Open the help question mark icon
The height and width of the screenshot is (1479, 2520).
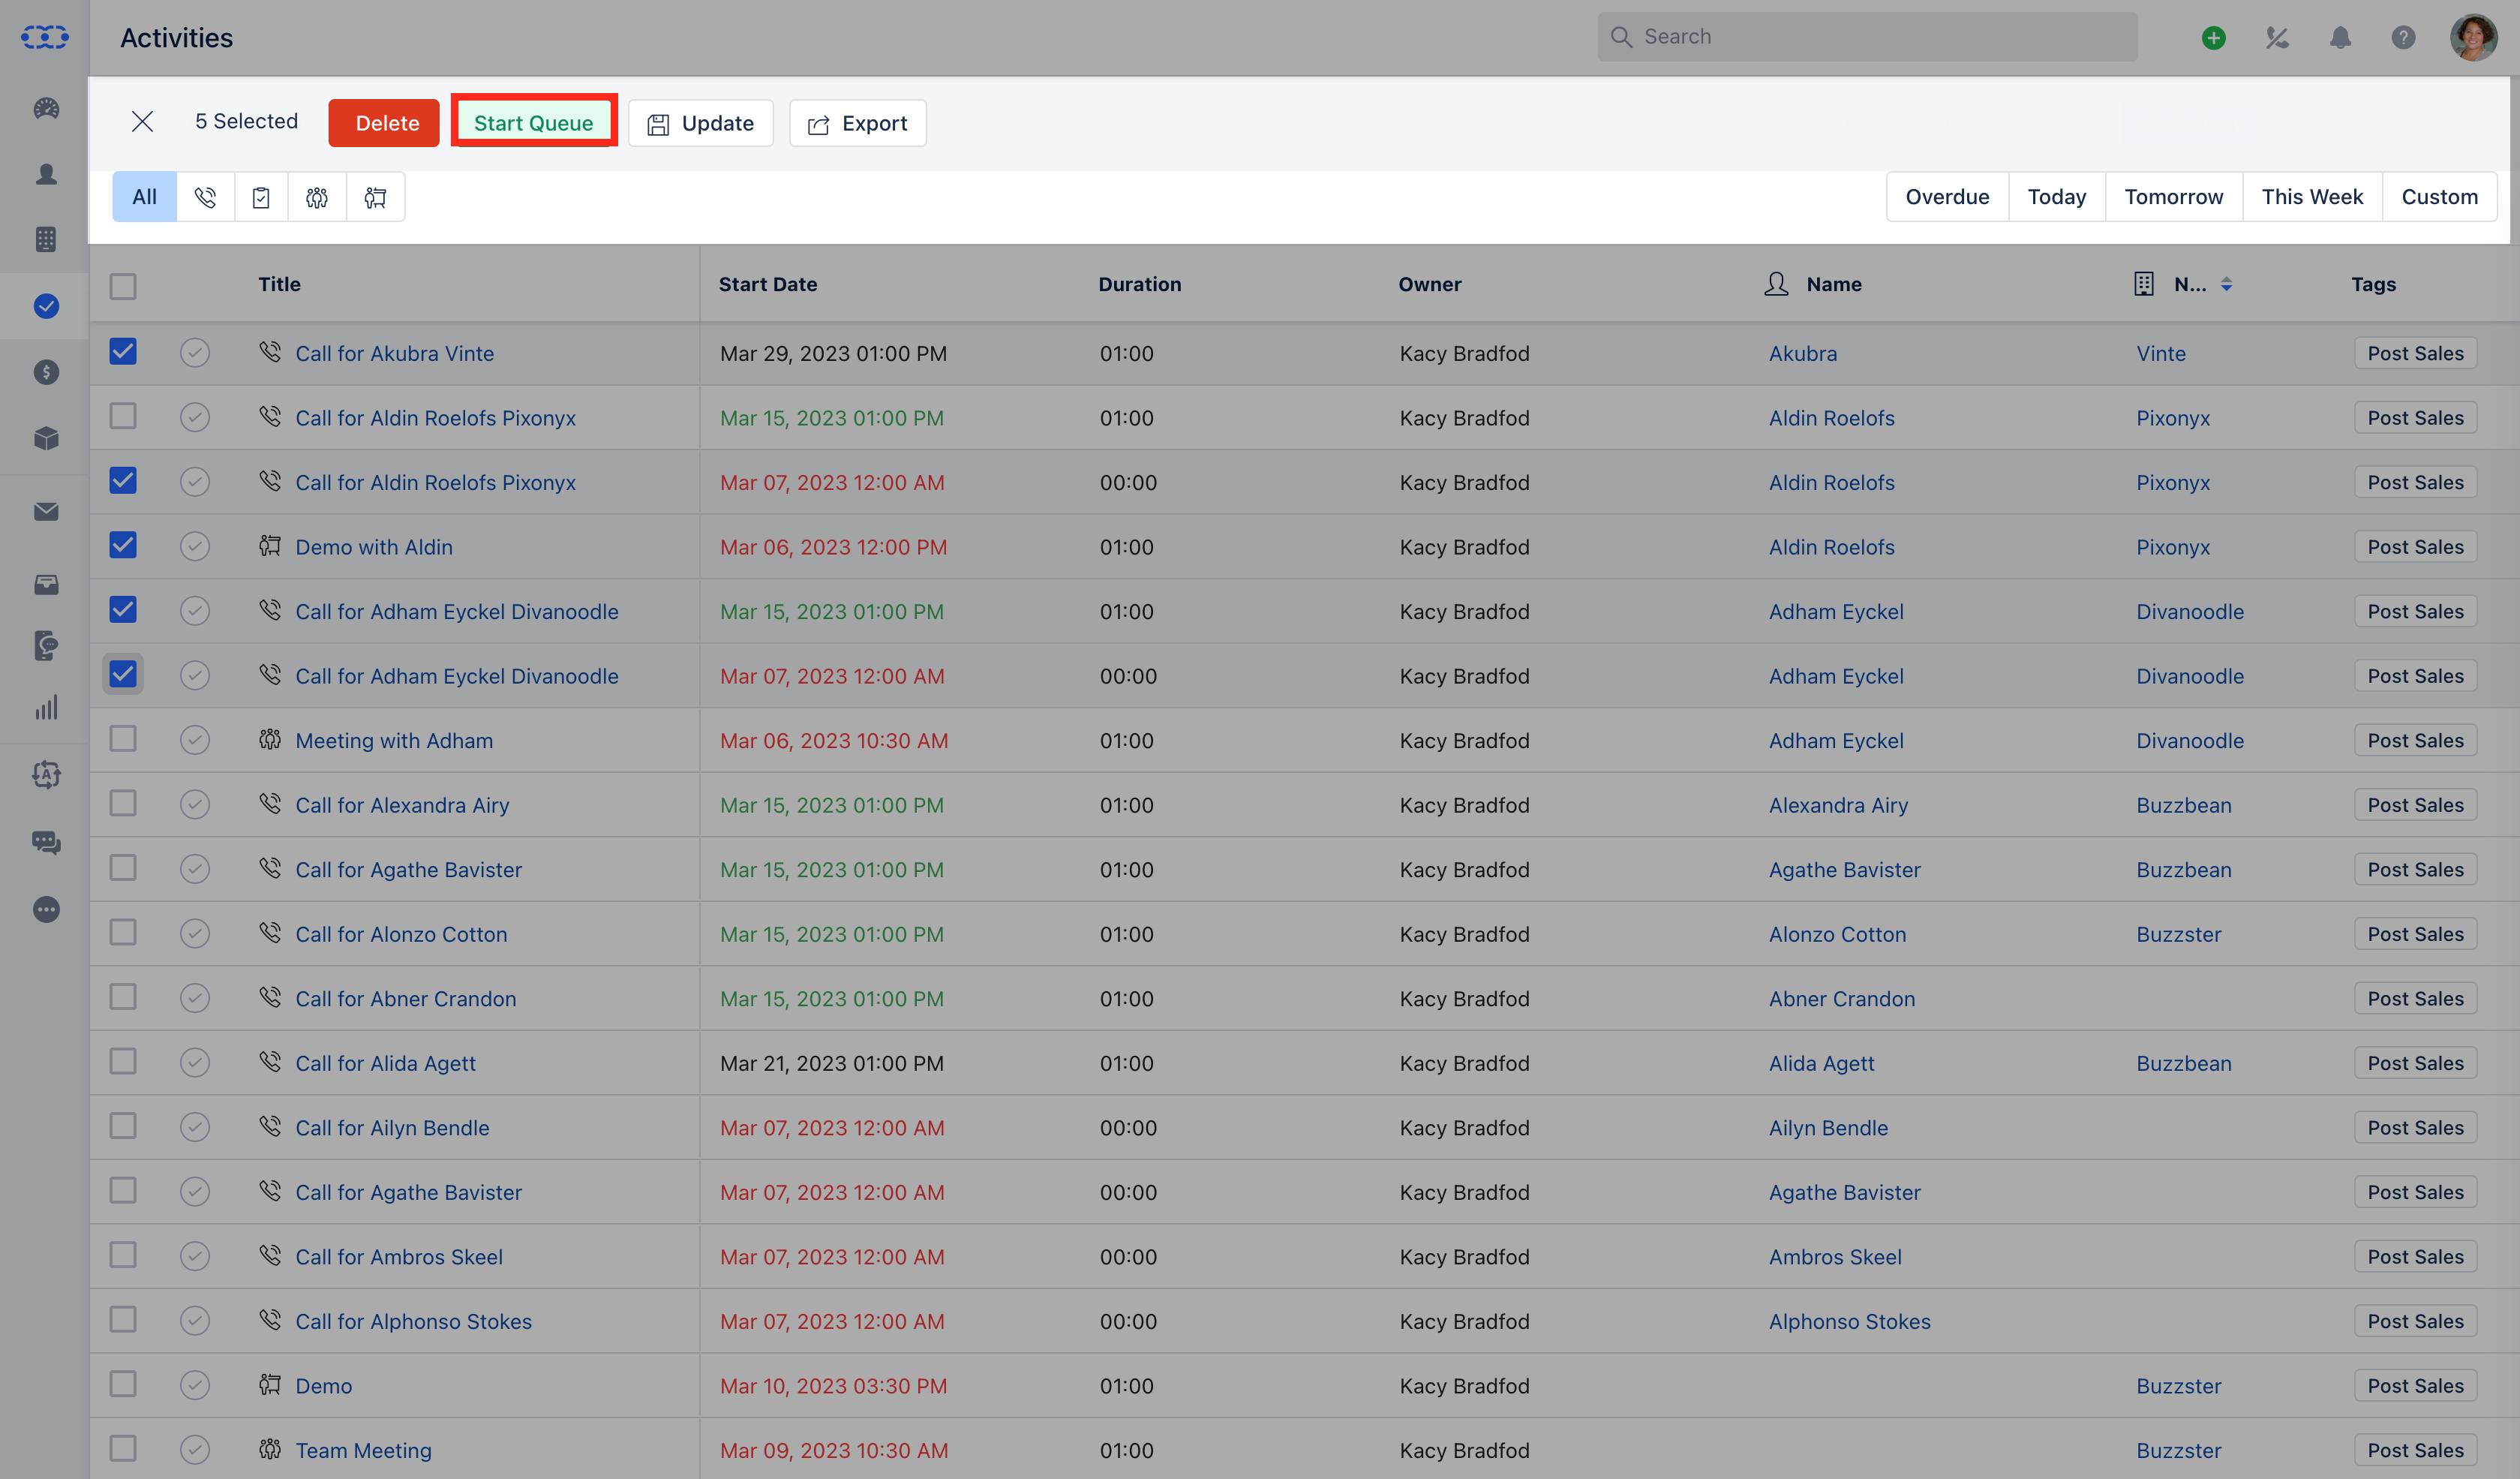point(2403,38)
